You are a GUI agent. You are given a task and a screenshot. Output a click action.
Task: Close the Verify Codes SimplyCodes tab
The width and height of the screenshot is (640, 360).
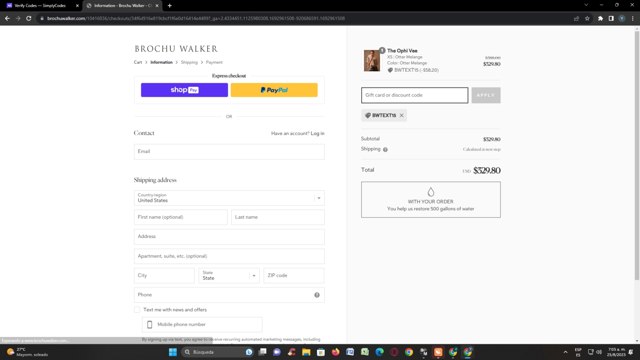[77, 6]
